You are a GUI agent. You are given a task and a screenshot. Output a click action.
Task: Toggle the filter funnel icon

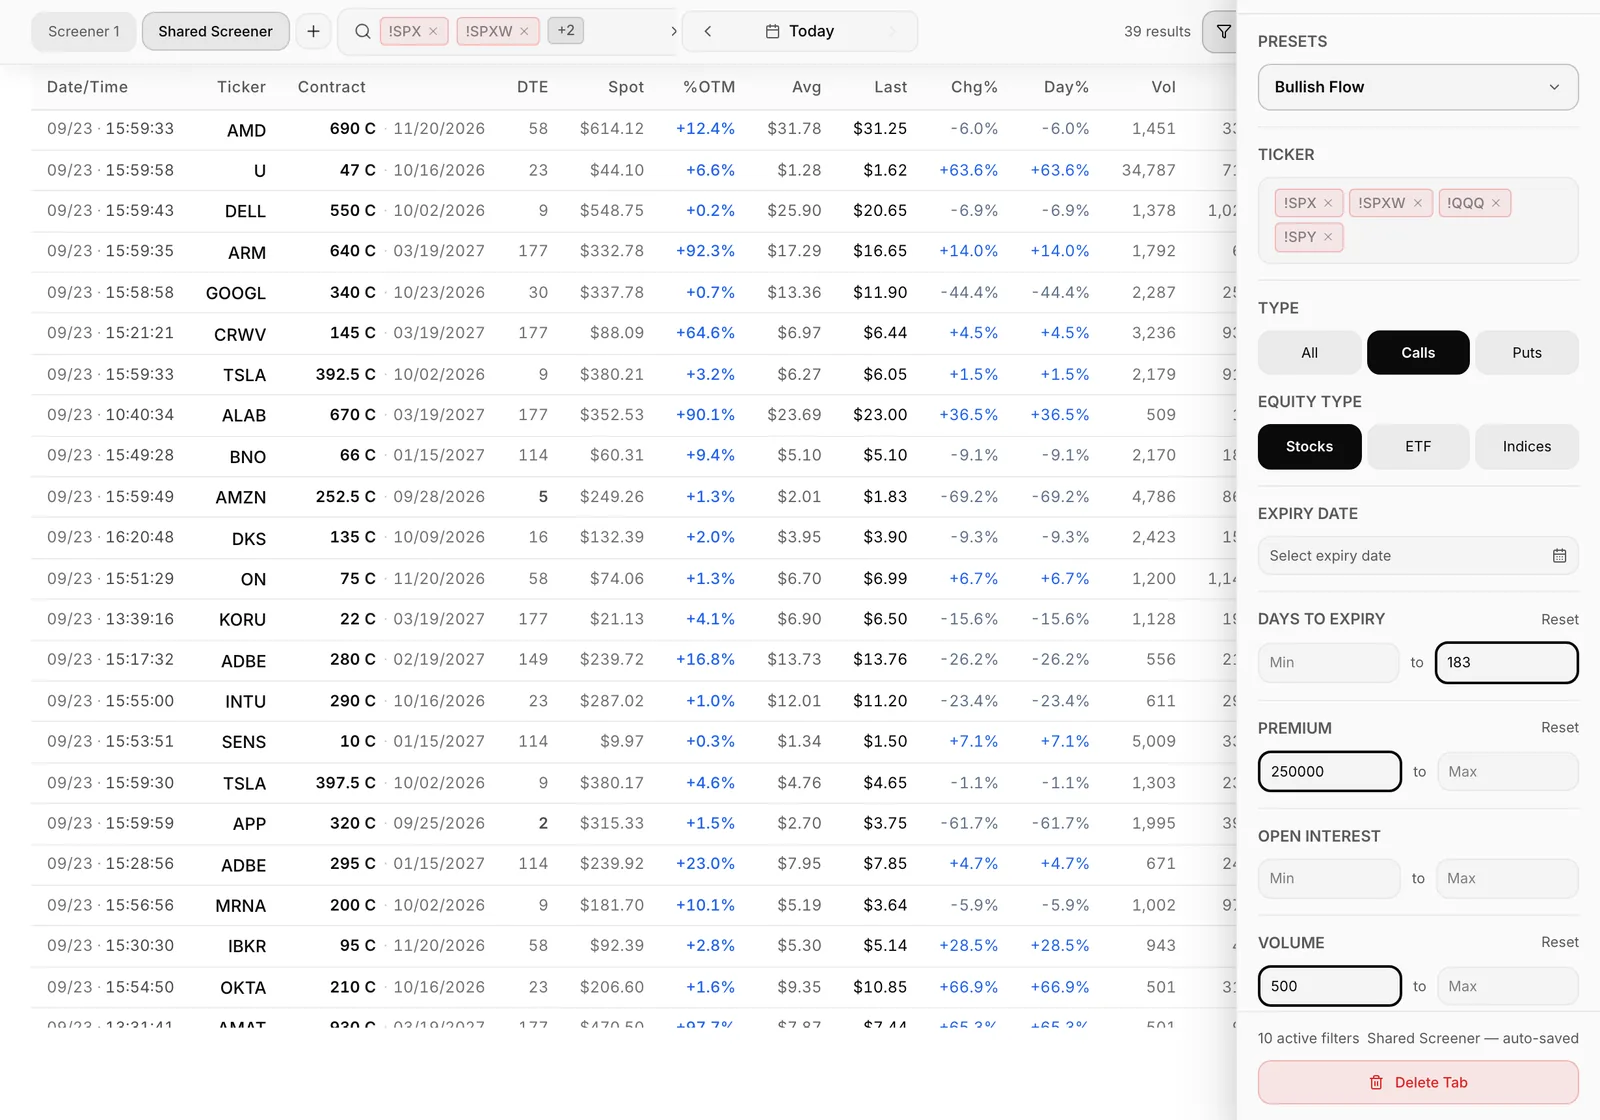[1223, 31]
